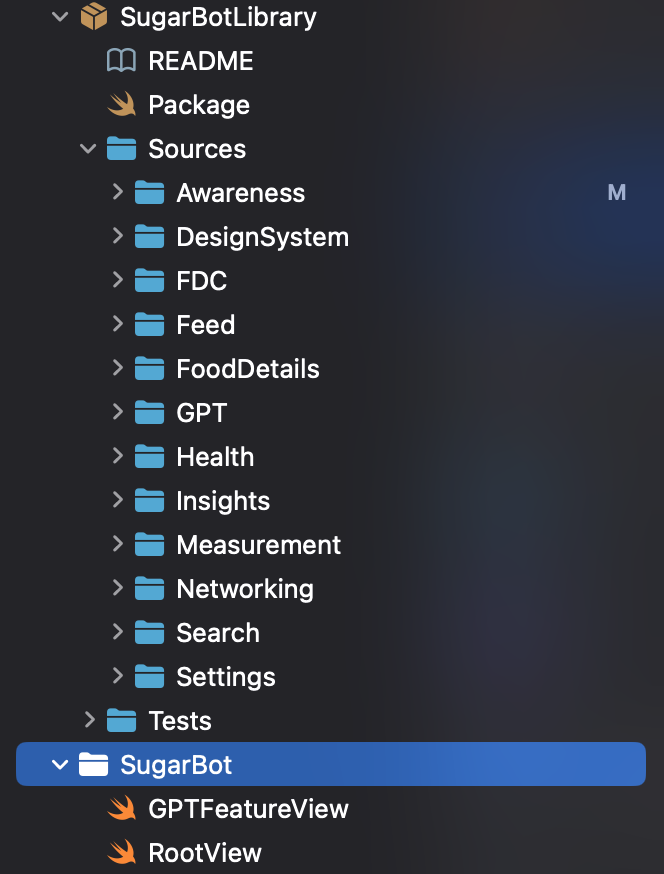Open the GPTFeatureView file
This screenshot has width=664, height=874.
(249, 808)
